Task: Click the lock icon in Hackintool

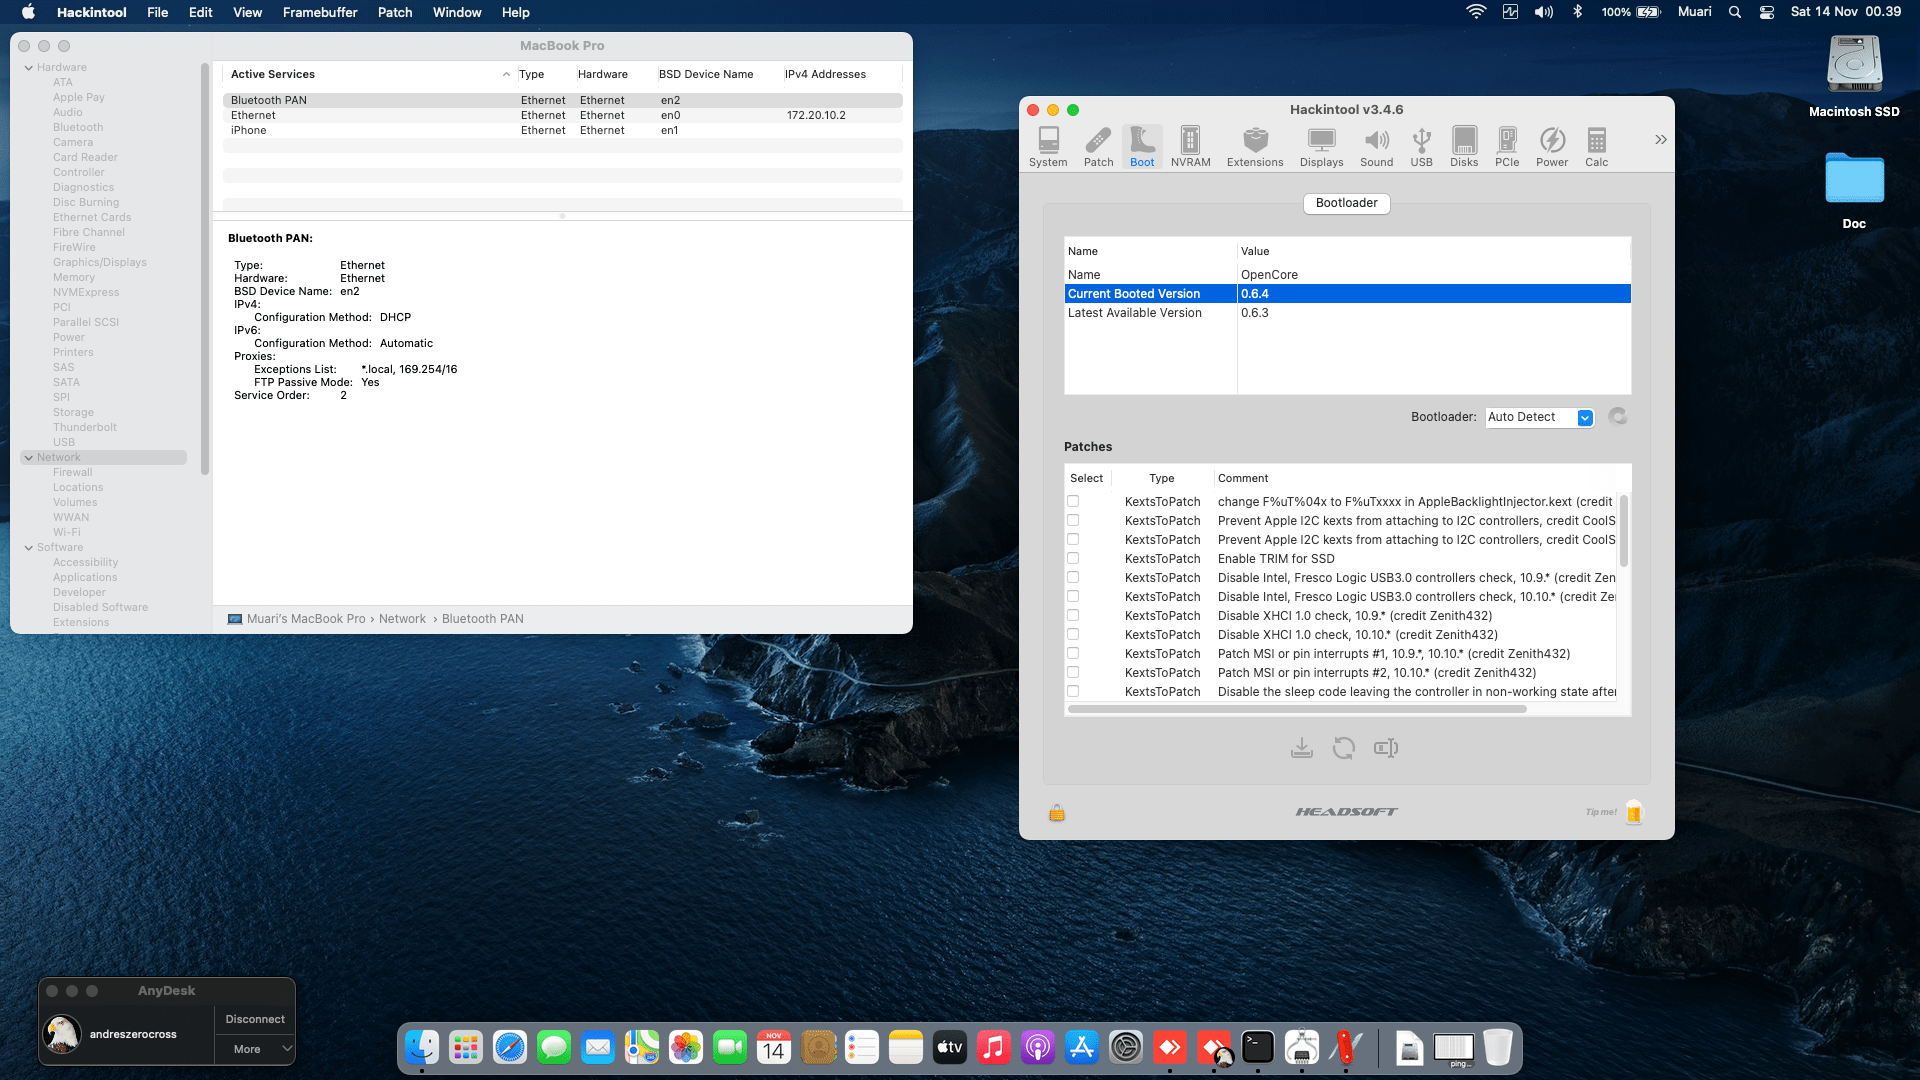Action: (1056, 813)
